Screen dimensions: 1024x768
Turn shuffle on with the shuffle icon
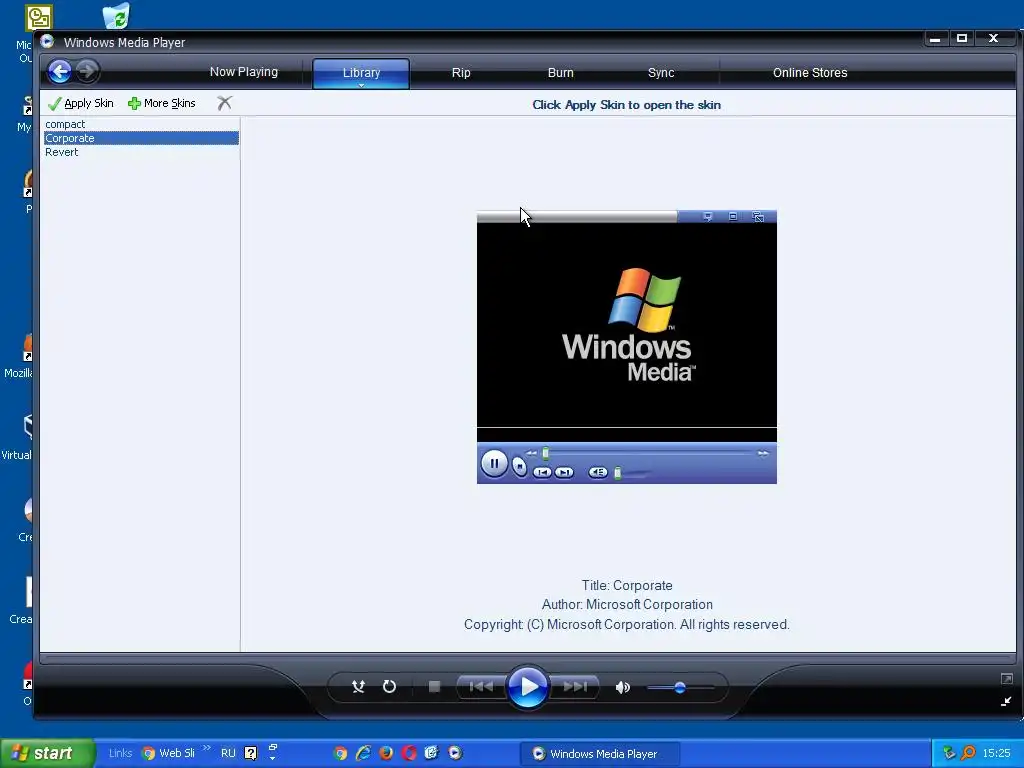coord(358,686)
